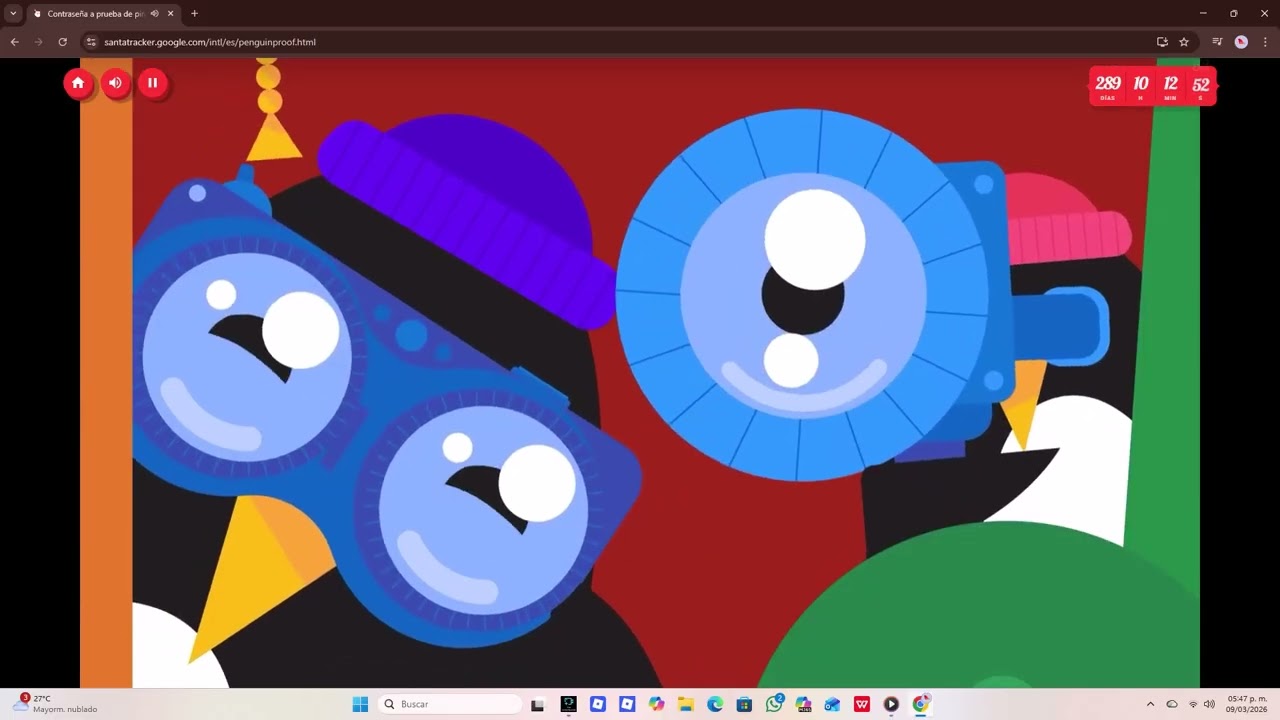The image size is (1280, 720).
Task: Bookmark this page with the star
Action: 1184,42
